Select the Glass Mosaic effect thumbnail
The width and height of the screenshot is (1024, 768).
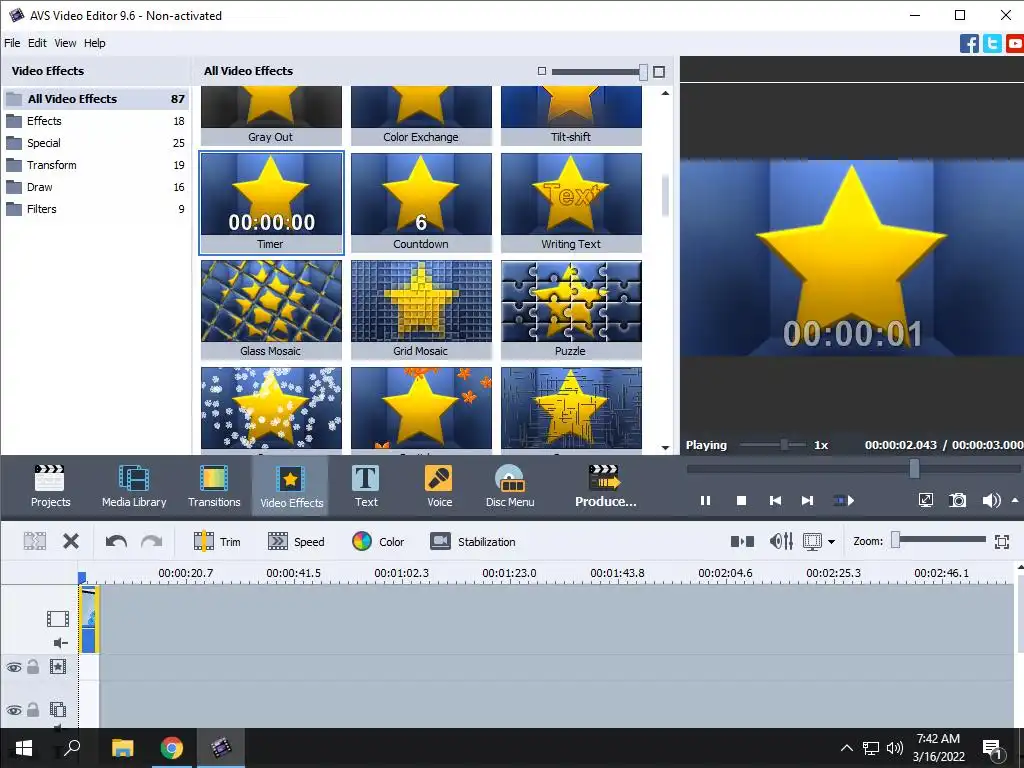[x=271, y=310]
